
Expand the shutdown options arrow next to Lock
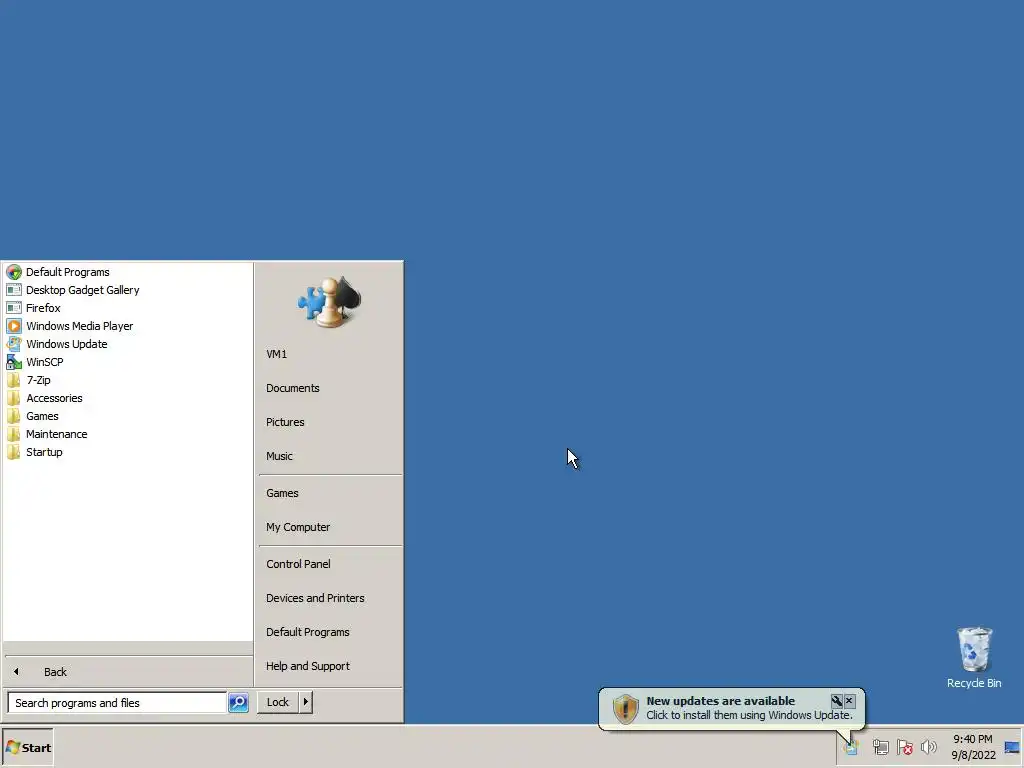pos(306,702)
